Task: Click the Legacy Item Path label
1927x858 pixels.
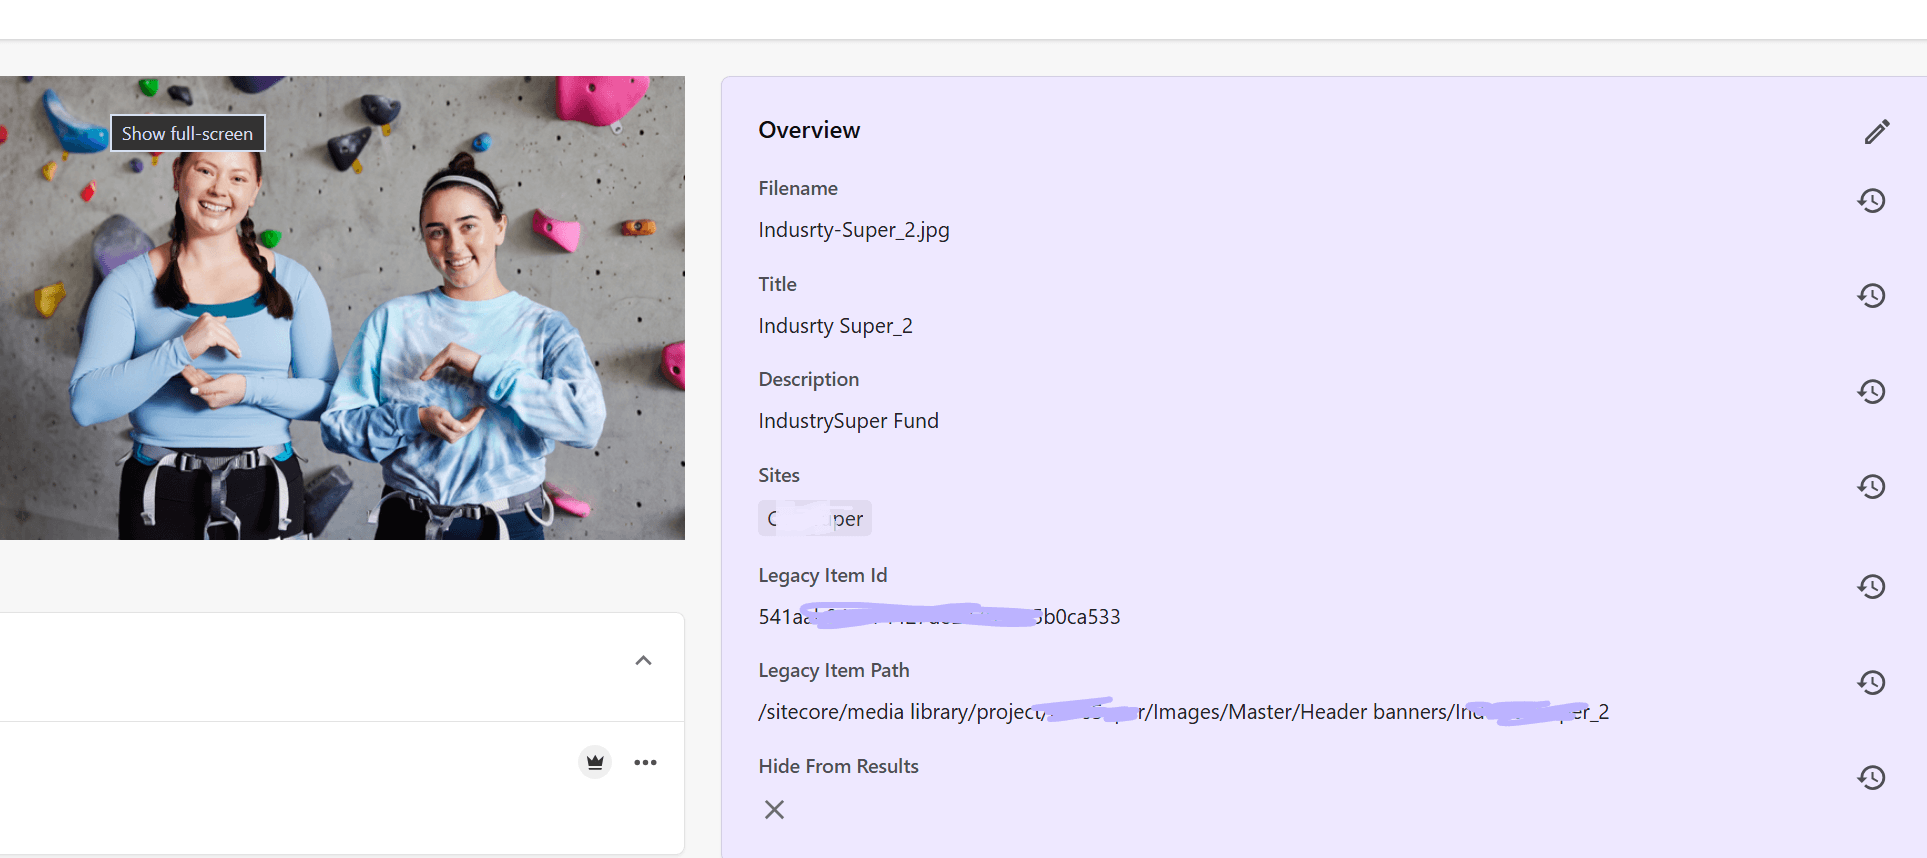Action: coord(834,670)
